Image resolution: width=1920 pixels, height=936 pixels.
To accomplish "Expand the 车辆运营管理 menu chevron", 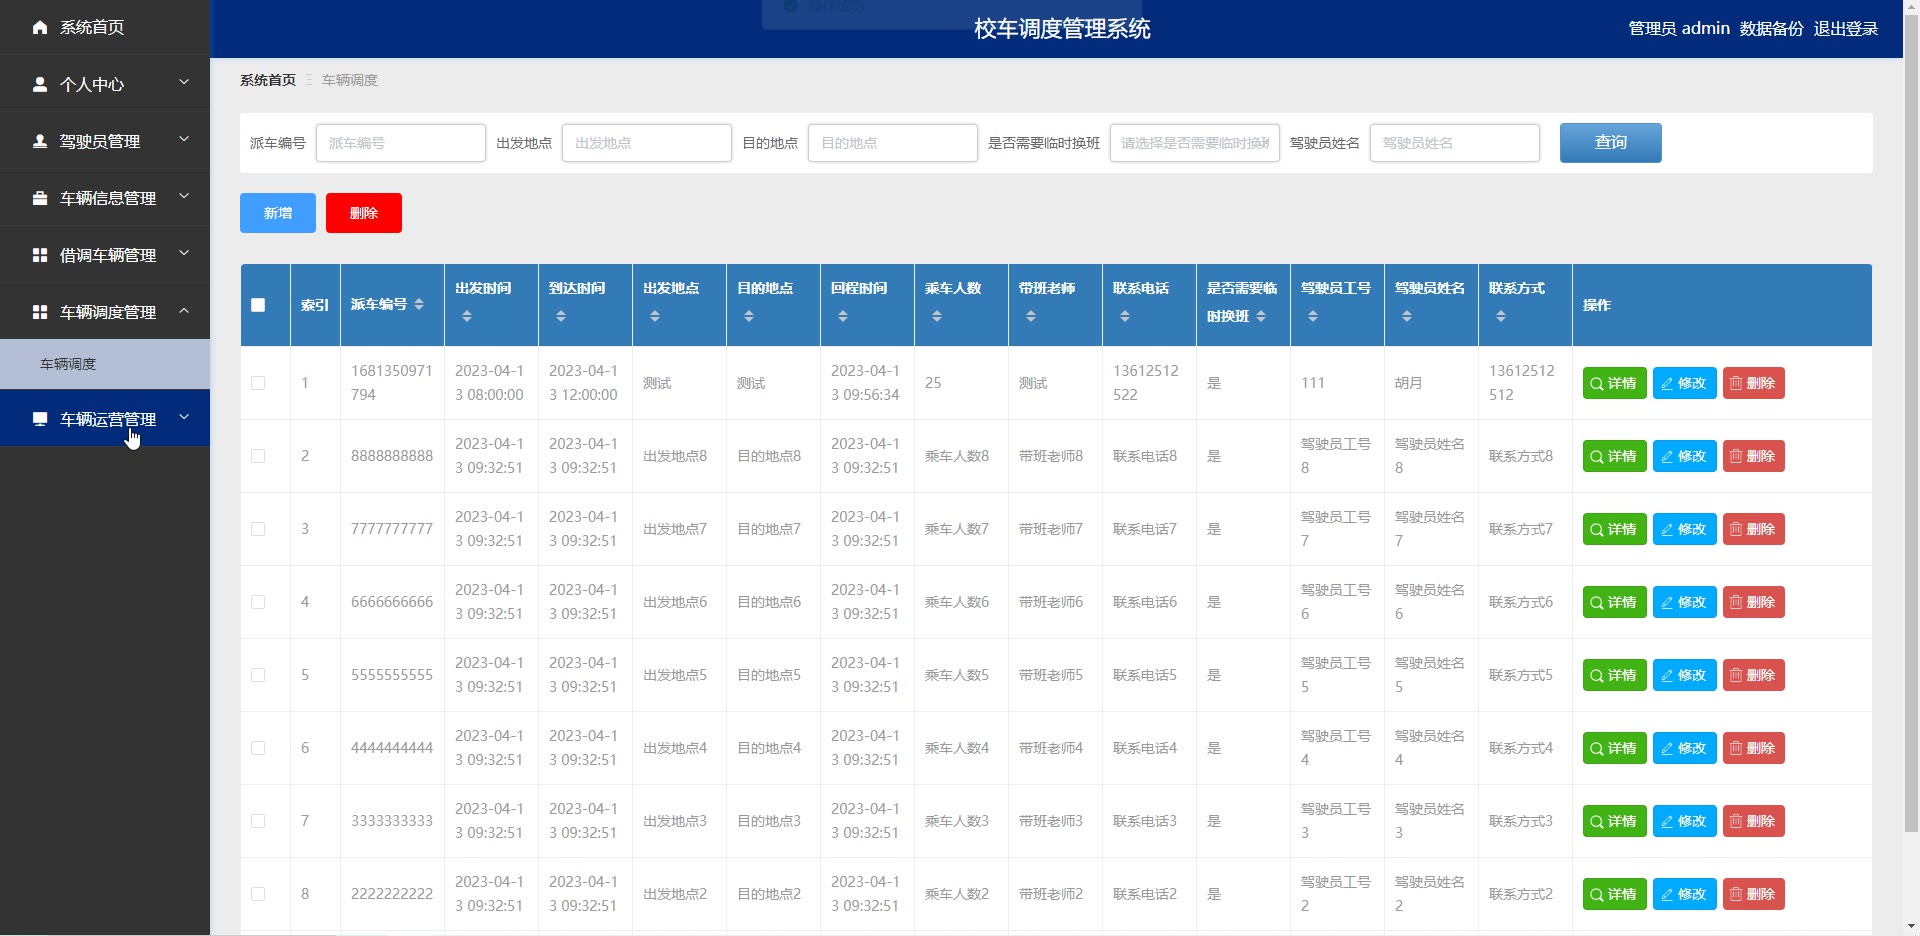I will [184, 417].
